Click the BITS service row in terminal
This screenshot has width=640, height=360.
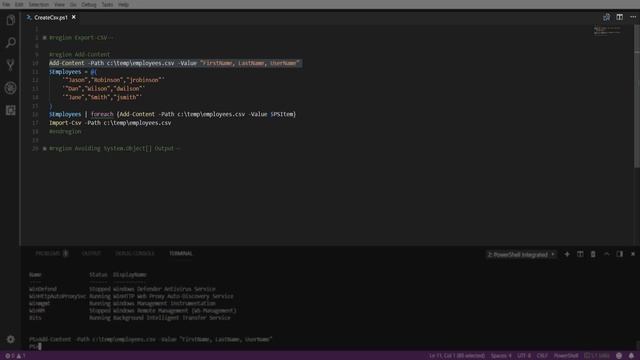pos(129,318)
